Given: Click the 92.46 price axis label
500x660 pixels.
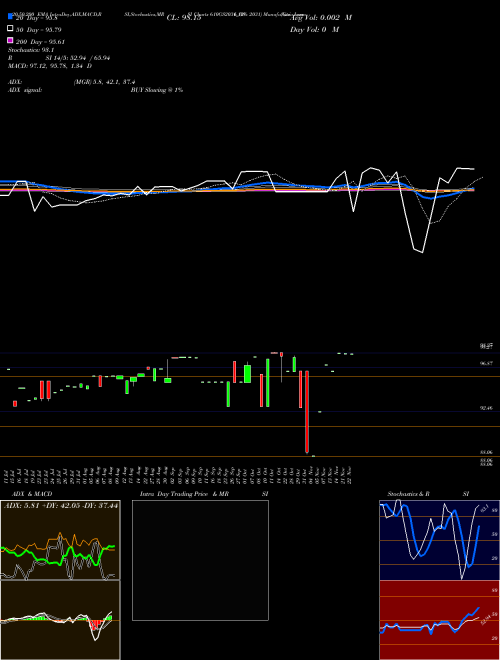Looking at the screenshot, I should pyautogui.click(x=486, y=408).
